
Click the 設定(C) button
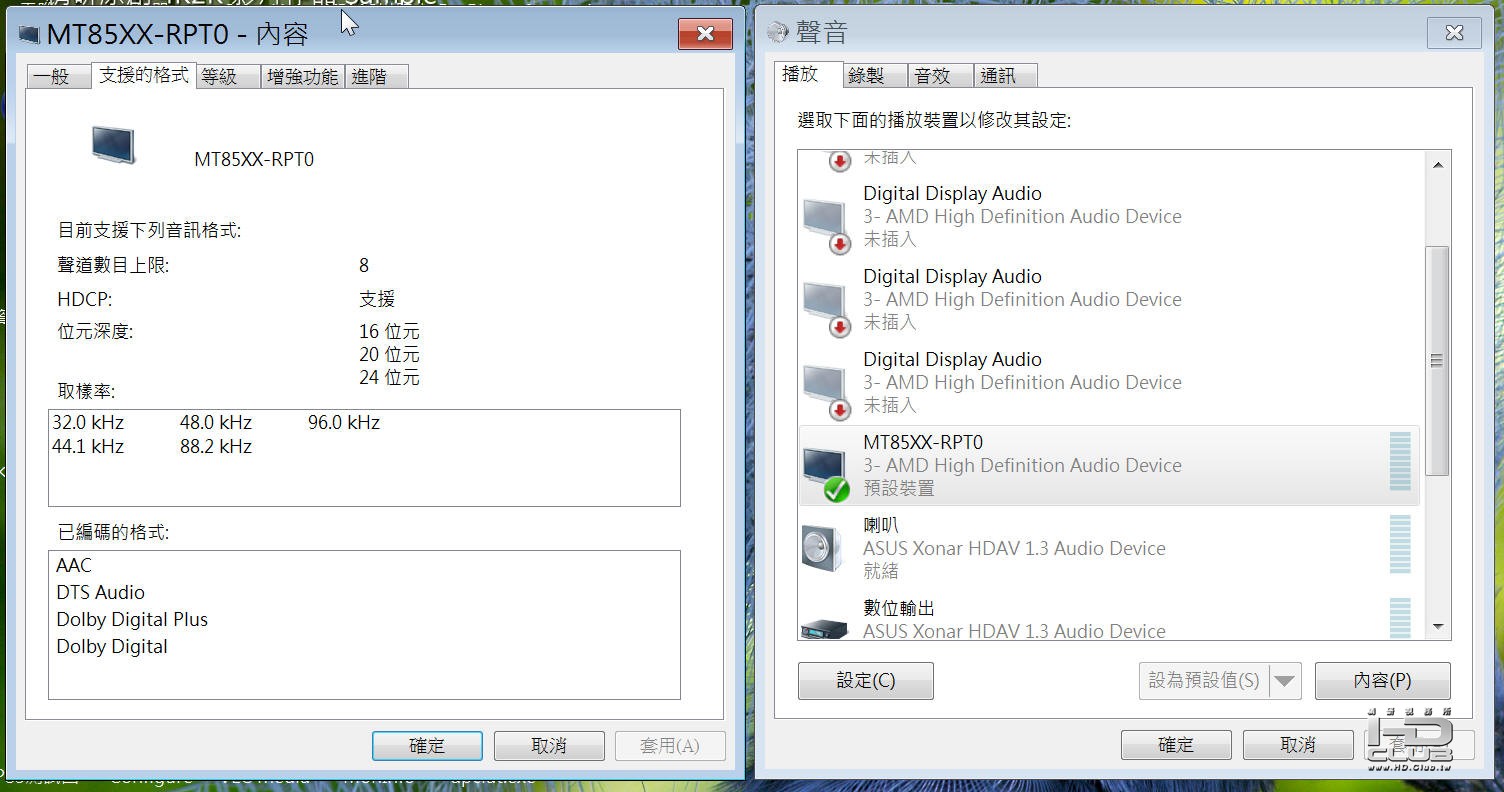(x=866, y=681)
